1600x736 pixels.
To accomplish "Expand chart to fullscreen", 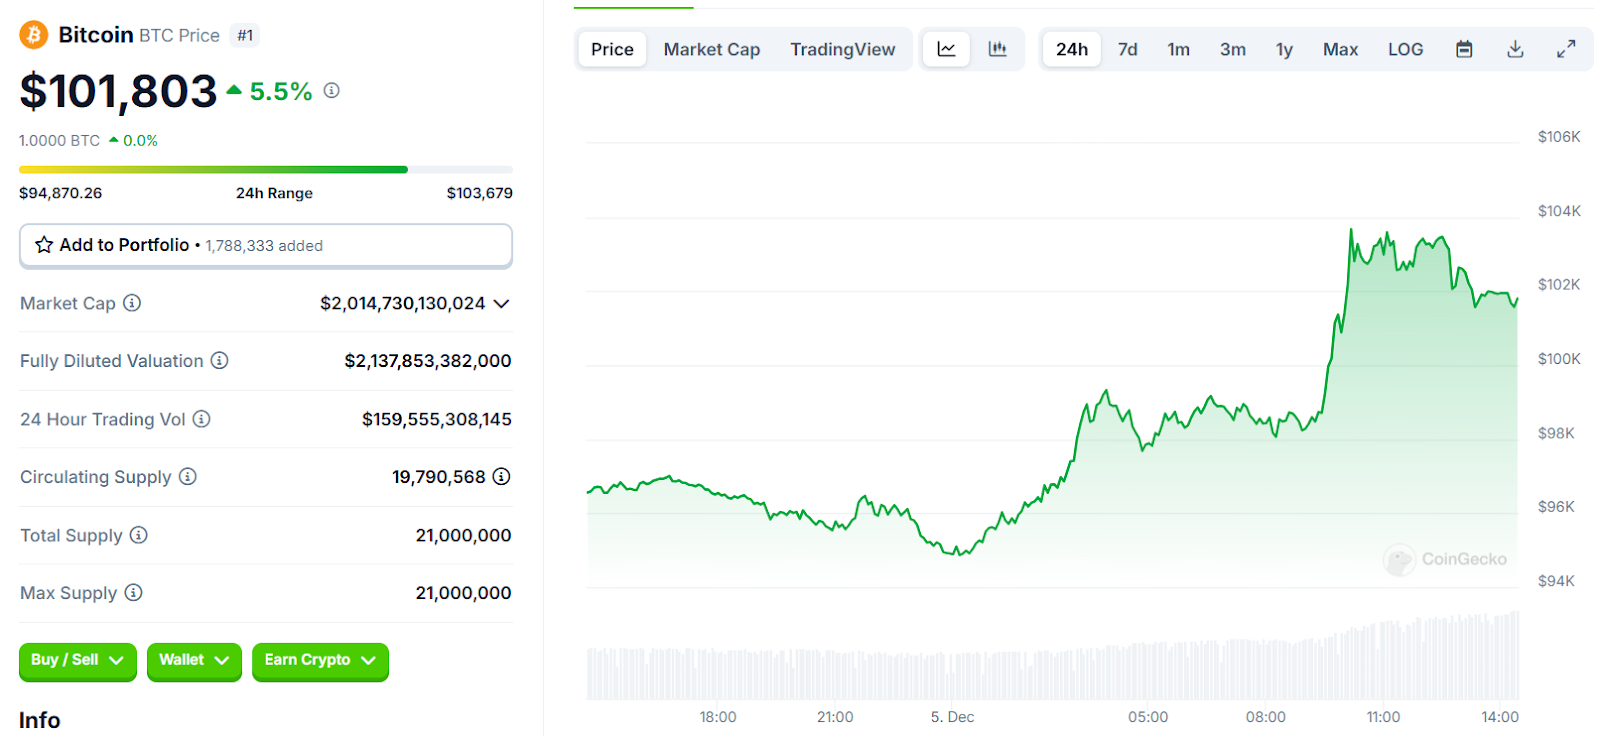I will pyautogui.click(x=1566, y=49).
